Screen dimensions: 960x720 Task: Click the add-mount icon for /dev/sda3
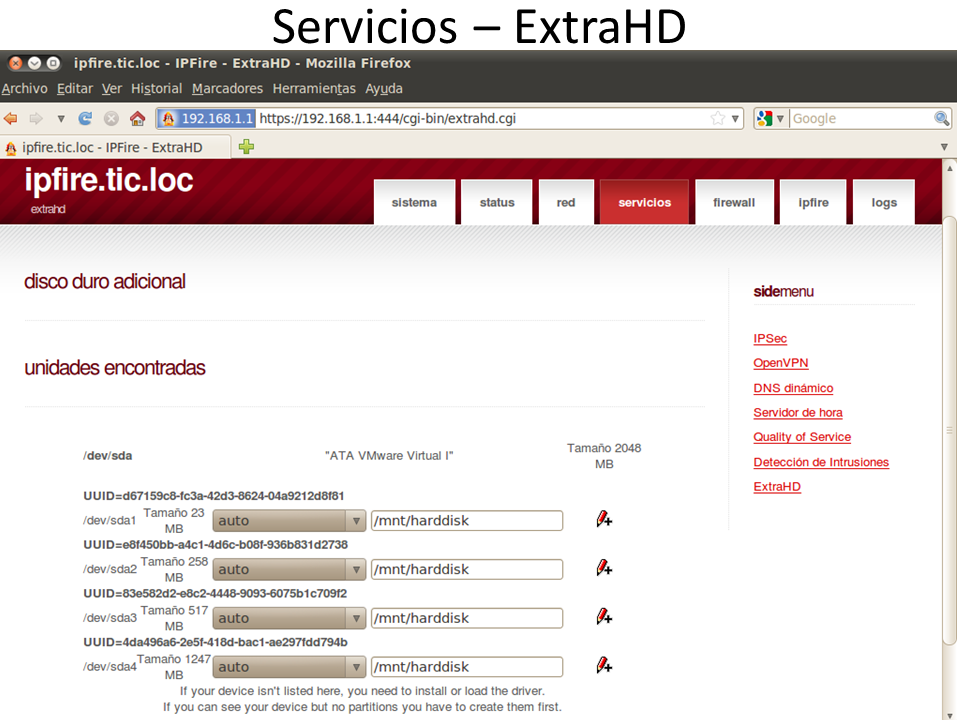pyautogui.click(x=604, y=617)
